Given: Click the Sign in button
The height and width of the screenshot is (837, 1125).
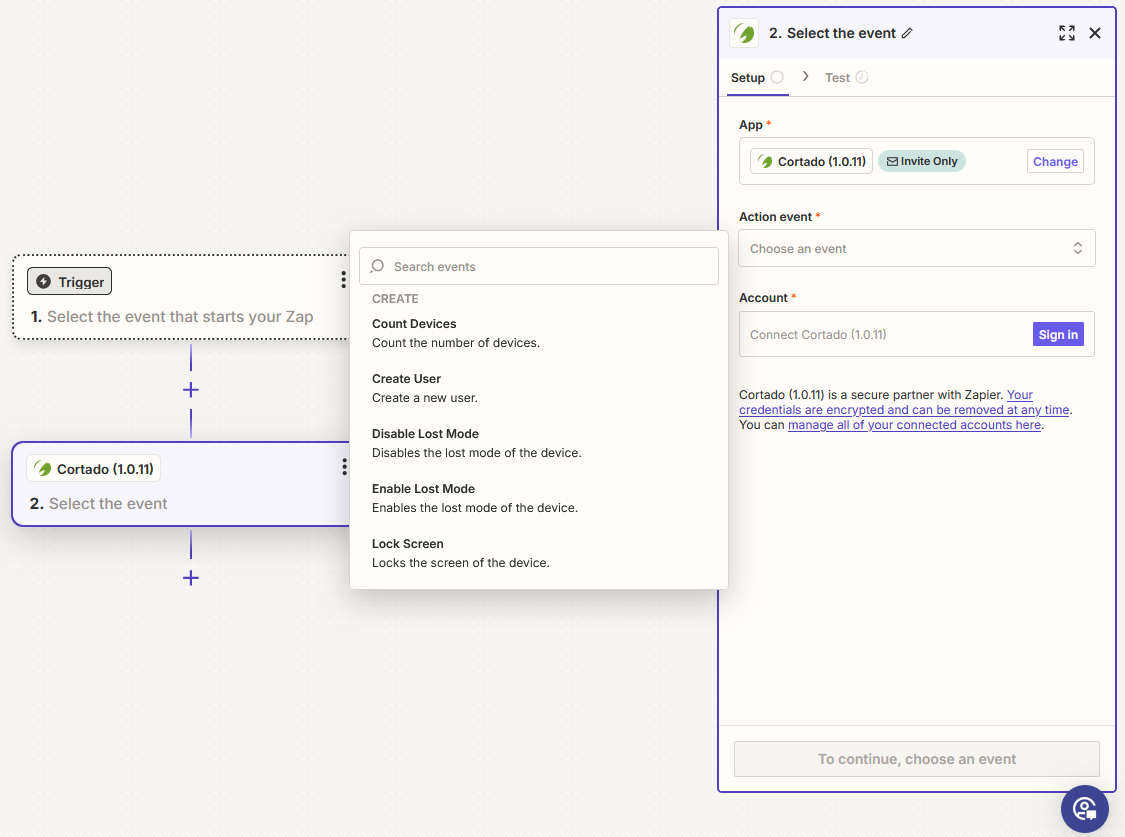Looking at the screenshot, I should tap(1058, 334).
